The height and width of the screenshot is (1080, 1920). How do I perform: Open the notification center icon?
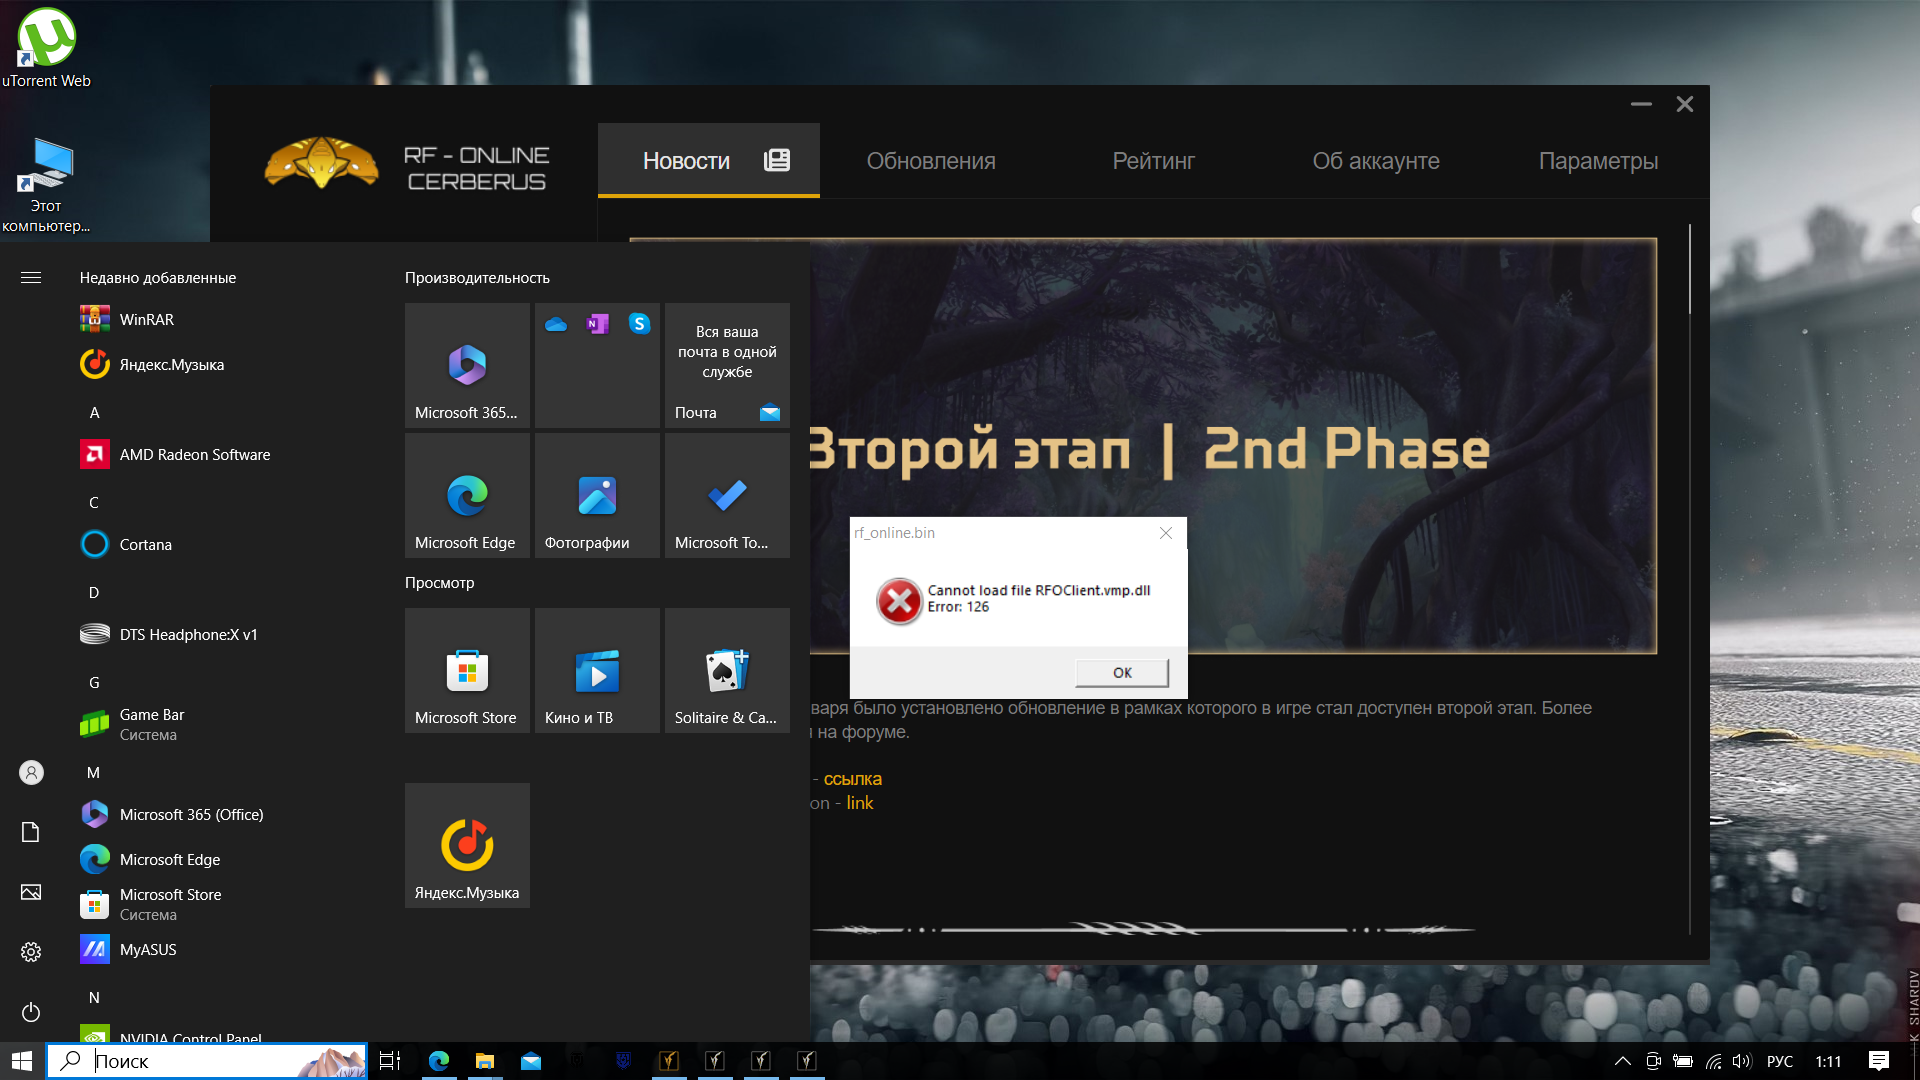tap(1879, 1061)
